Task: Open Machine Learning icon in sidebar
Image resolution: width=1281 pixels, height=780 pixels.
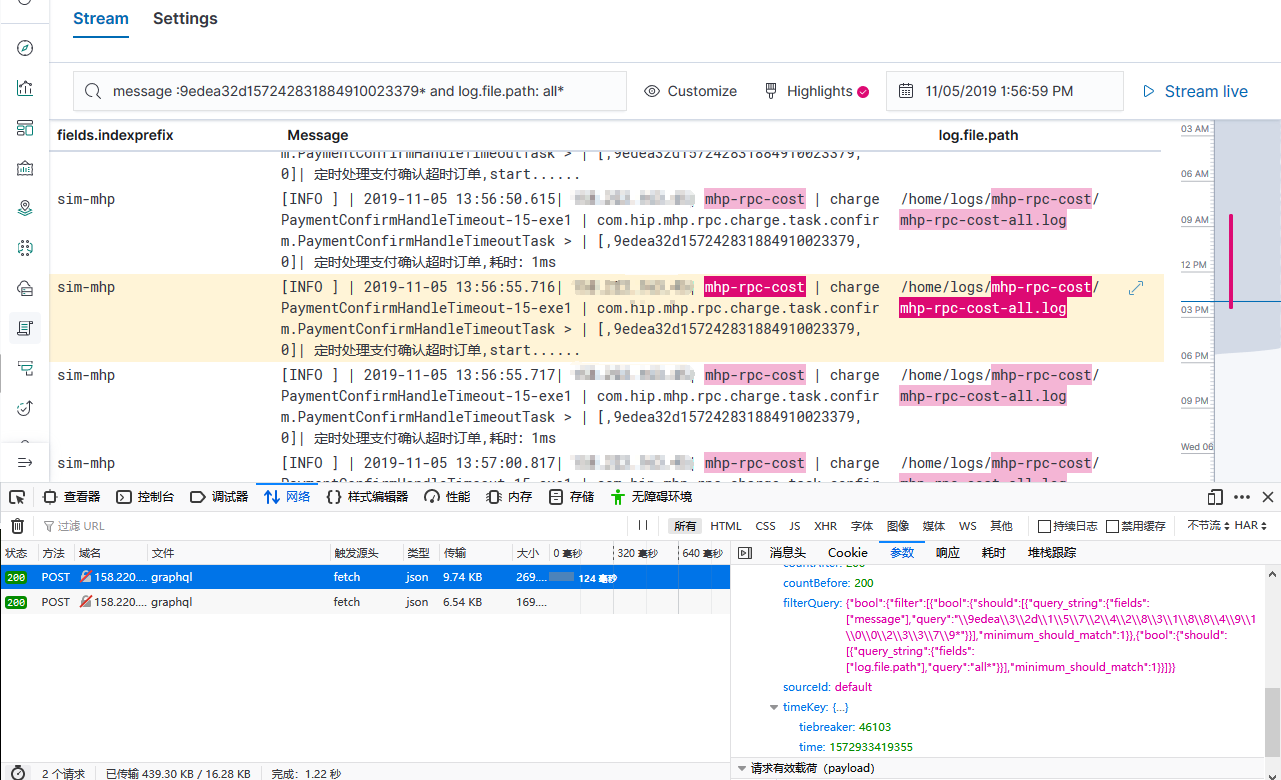Action: point(25,248)
